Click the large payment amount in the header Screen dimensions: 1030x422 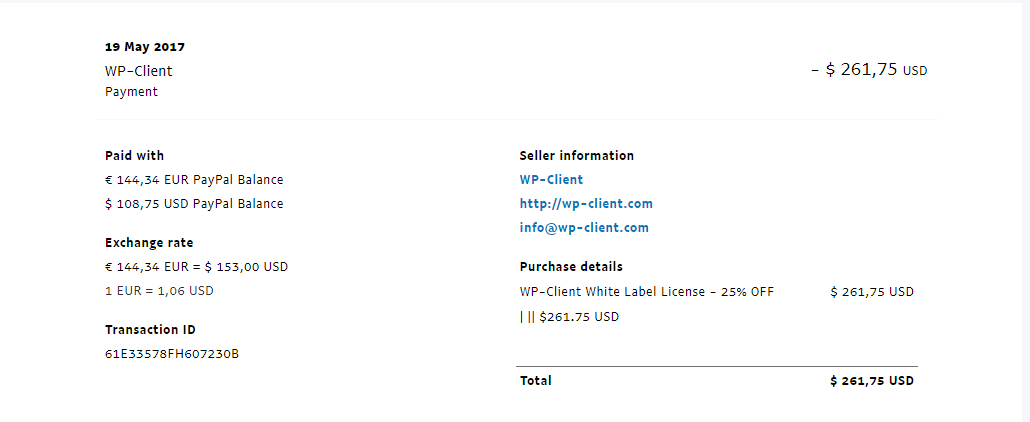[x=868, y=71]
